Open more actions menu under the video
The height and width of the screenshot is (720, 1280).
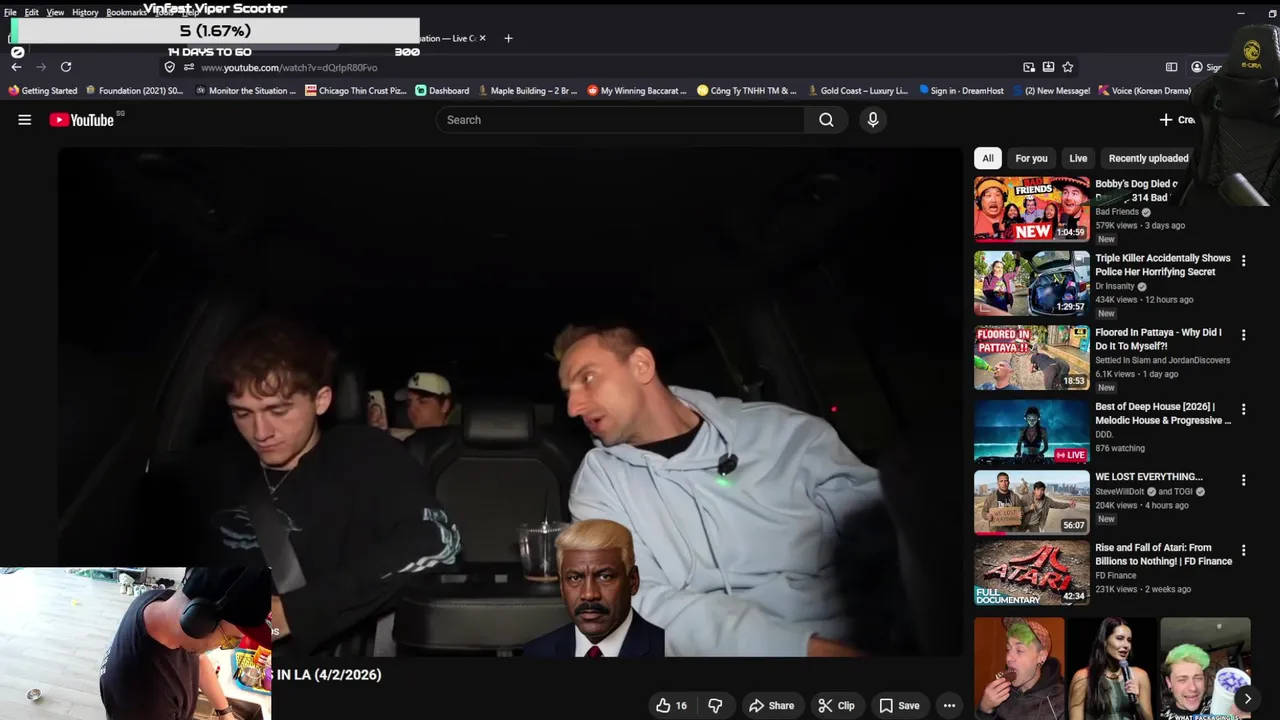[x=949, y=706]
